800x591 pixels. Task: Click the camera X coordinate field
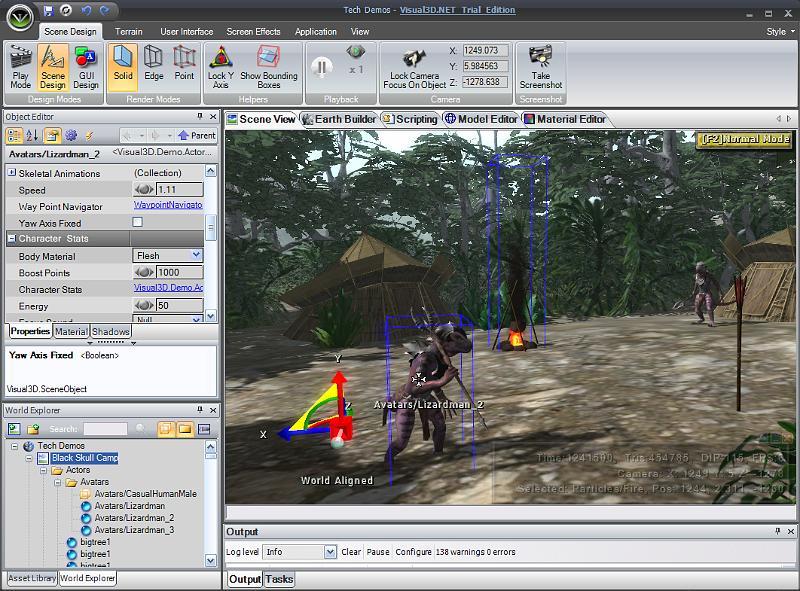(x=485, y=51)
